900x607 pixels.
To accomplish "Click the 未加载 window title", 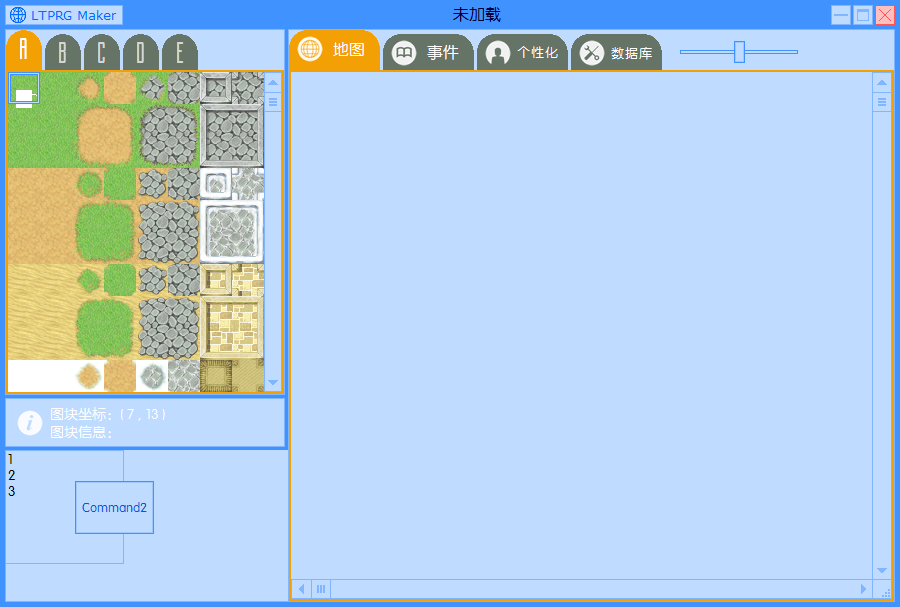I will tap(476, 15).
